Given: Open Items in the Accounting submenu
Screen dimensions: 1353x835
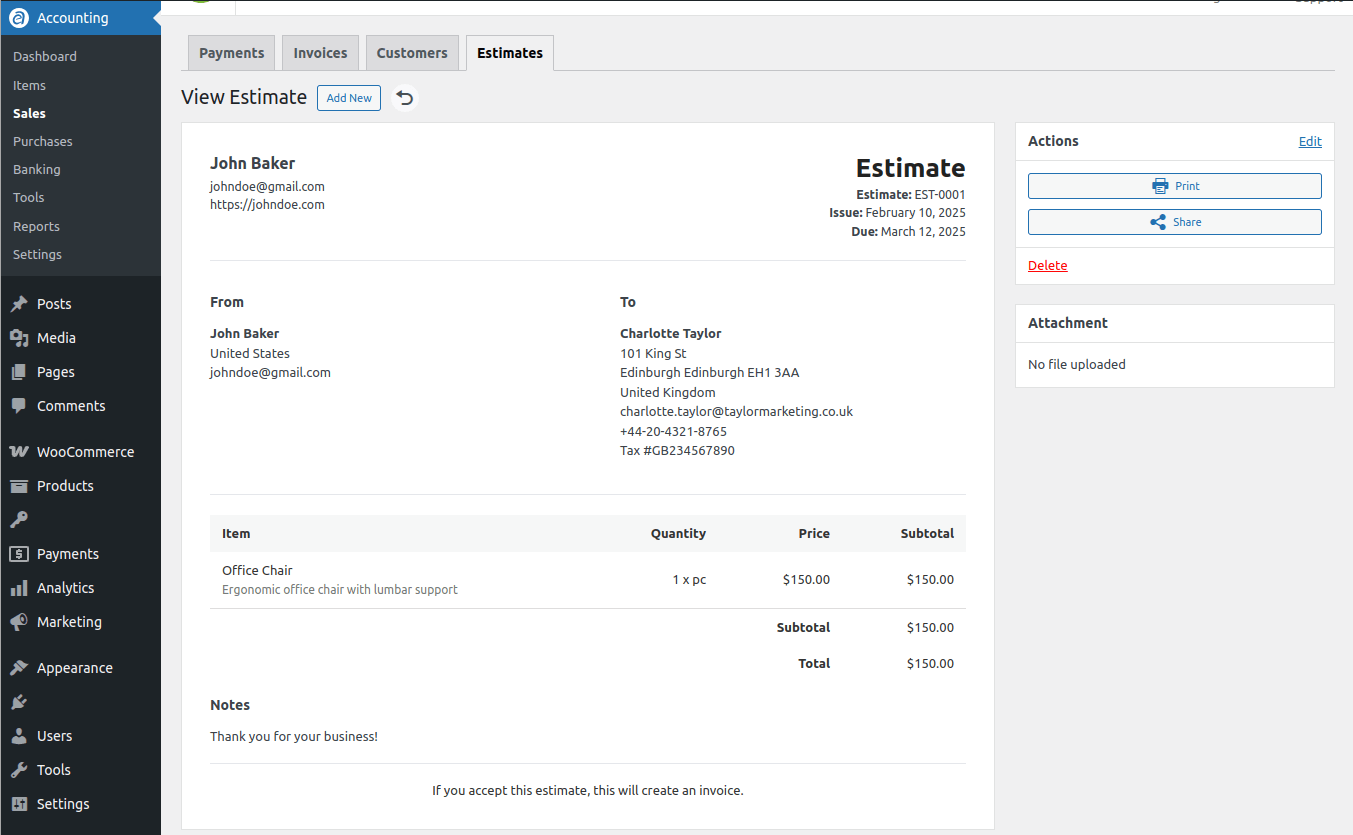Looking at the screenshot, I should coord(30,86).
